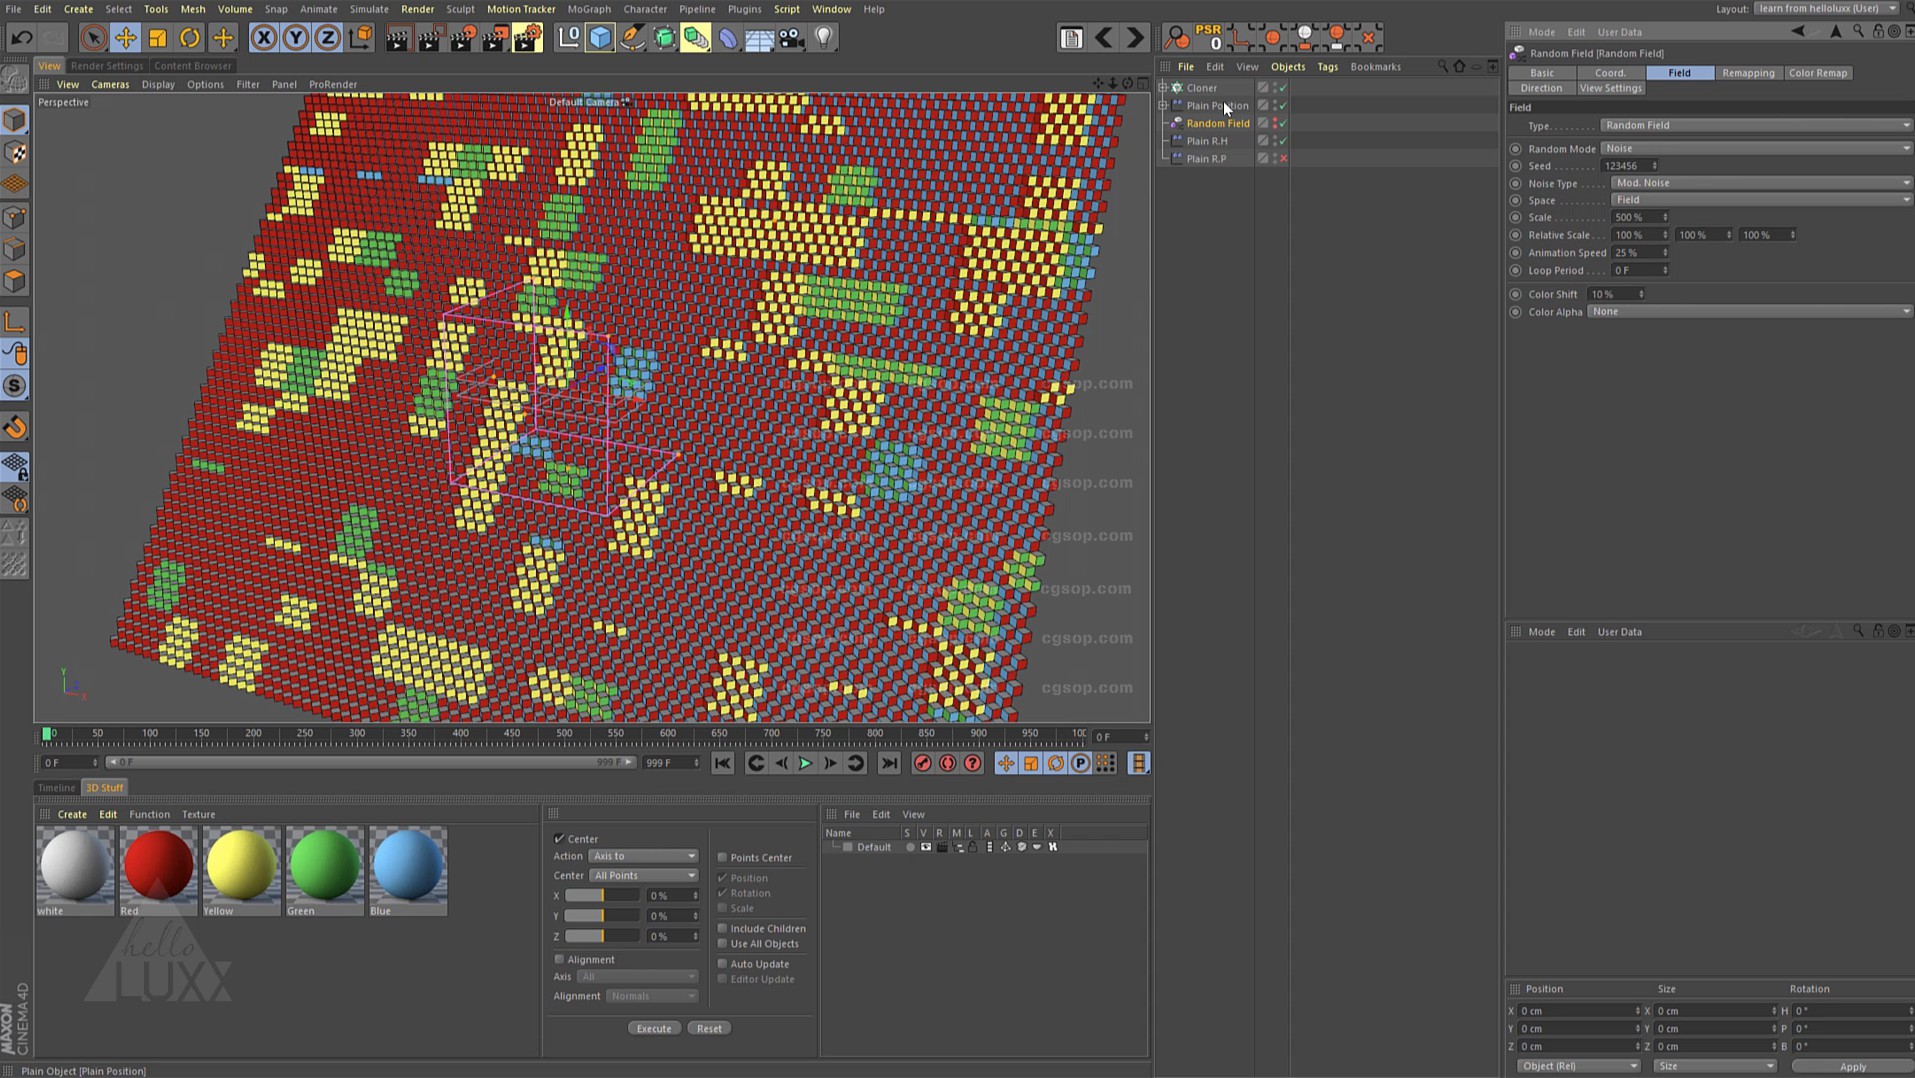Toggle the Parameter keyframe P icon
The image size is (1915, 1078).
coord(1080,764)
